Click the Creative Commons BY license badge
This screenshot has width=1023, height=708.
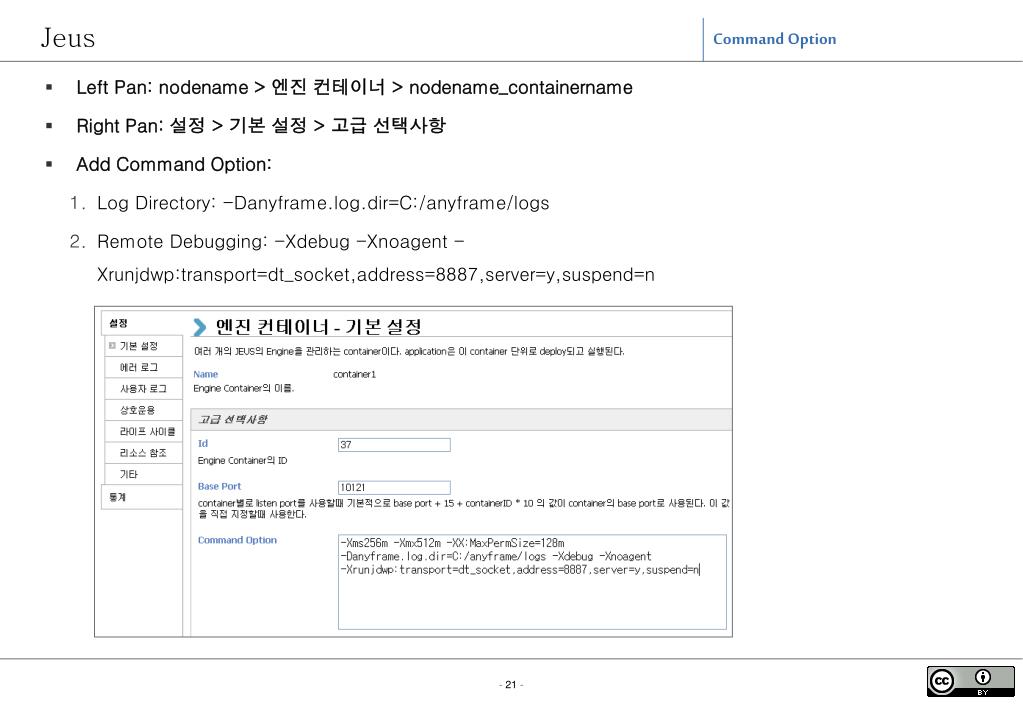pos(970,681)
